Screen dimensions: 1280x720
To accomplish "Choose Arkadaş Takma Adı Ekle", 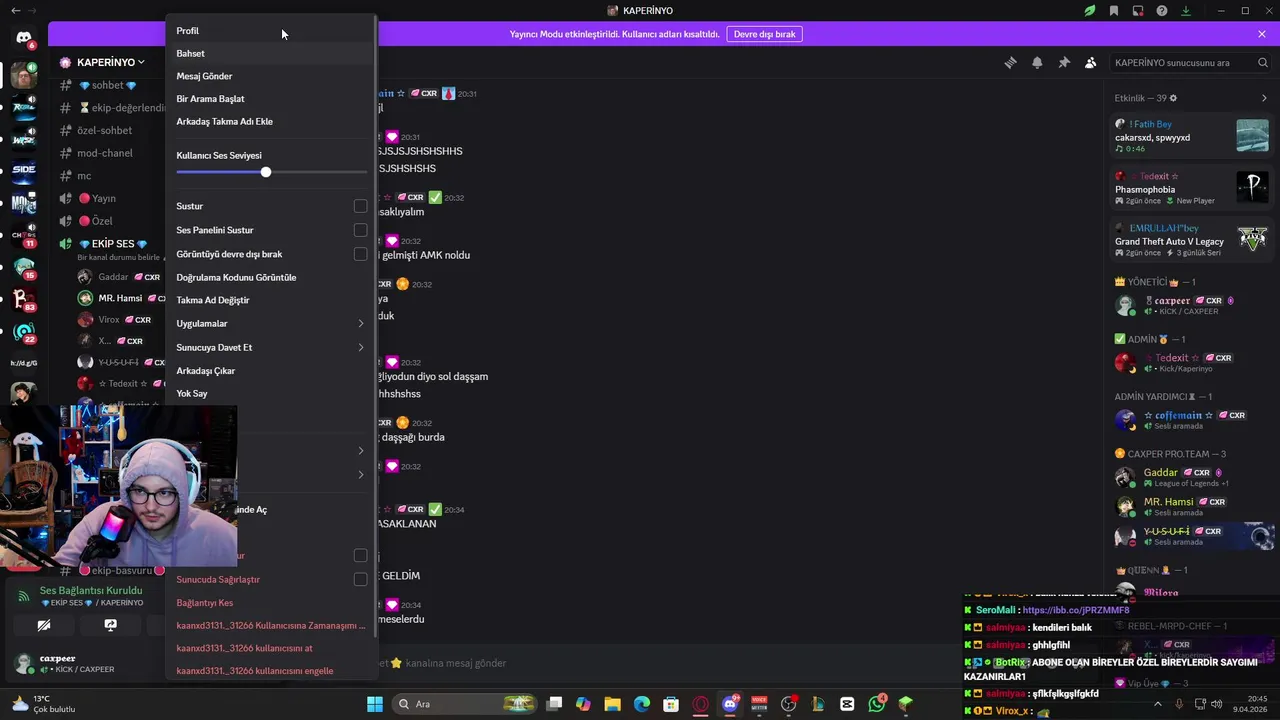I will coord(270,121).
